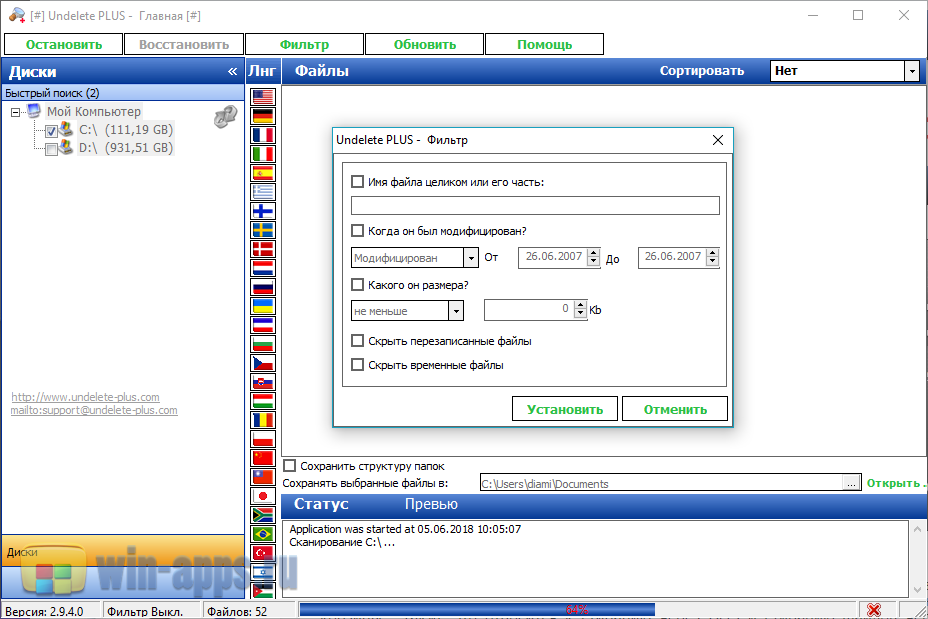Open the 'Модифицирован' dropdown
This screenshot has width=928, height=619.
point(471,257)
